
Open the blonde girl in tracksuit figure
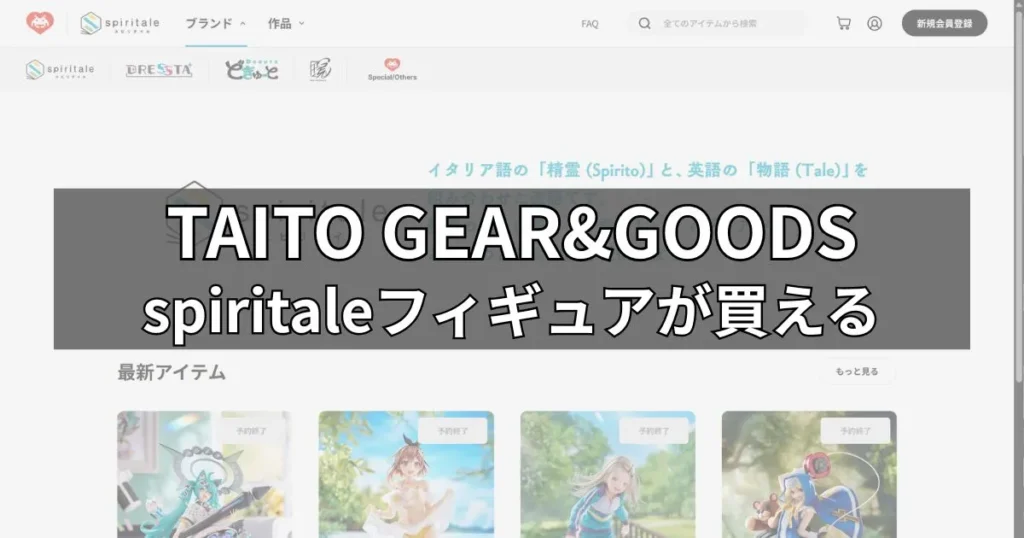coord(608,475)
